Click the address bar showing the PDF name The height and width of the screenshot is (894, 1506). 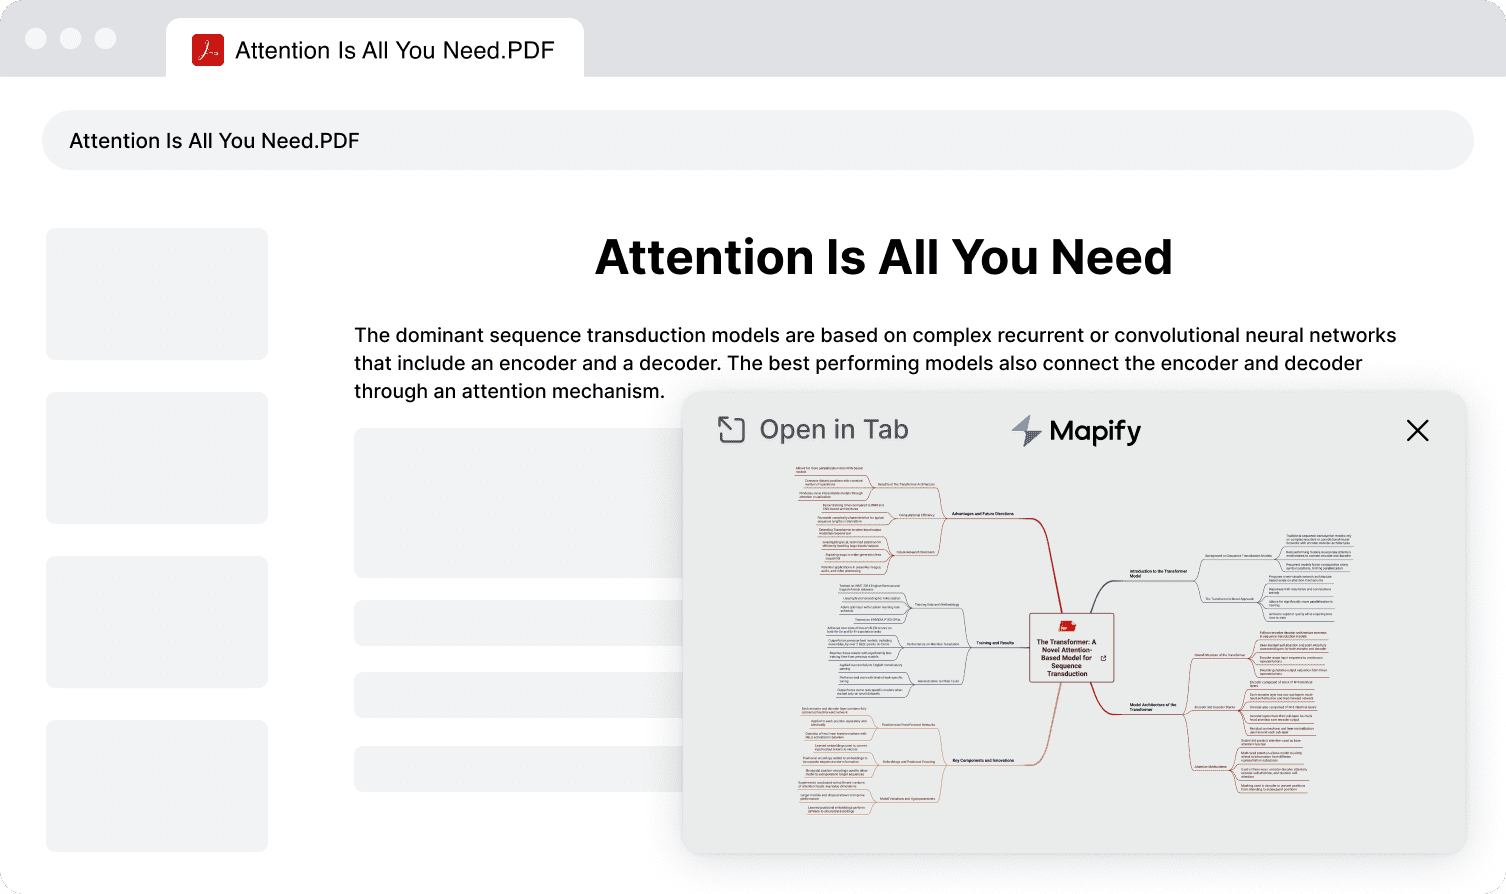point(757,141)
